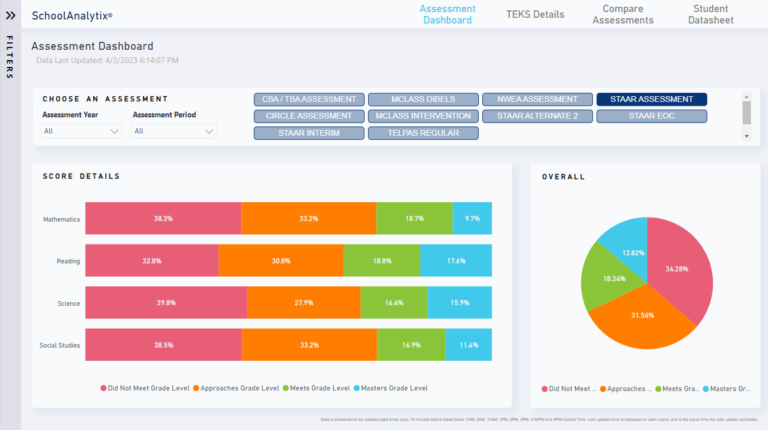The height and width of the screenshot is (430, 768).
Task: Expand the Filters panel double-chevron icon
Action: point(10,16)
